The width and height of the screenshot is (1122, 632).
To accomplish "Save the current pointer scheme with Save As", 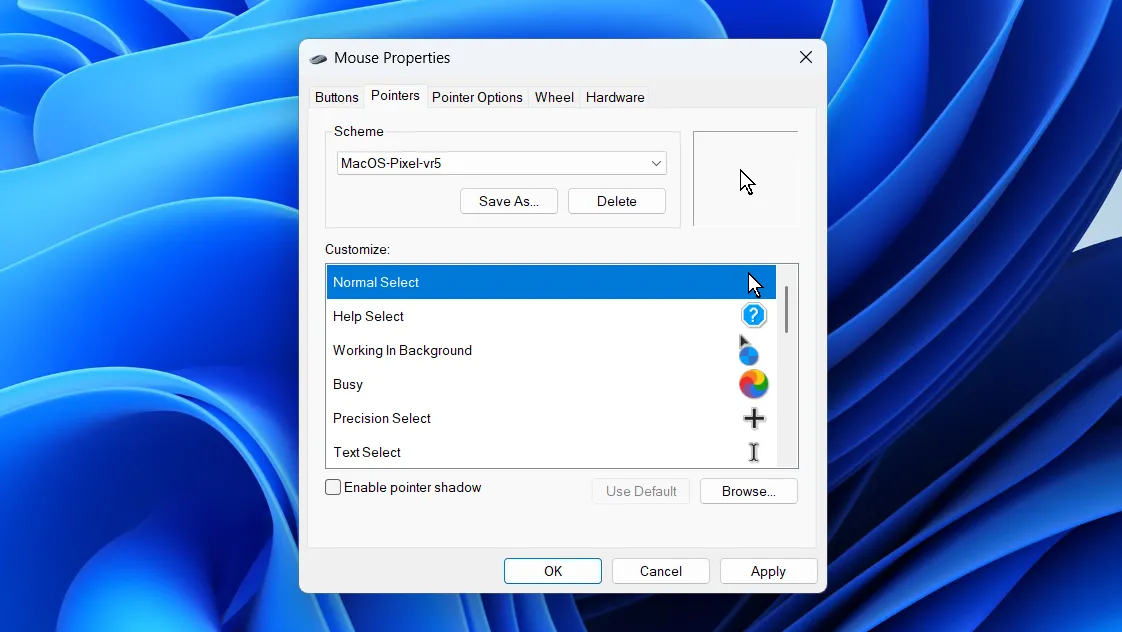I will pos(508,201).
